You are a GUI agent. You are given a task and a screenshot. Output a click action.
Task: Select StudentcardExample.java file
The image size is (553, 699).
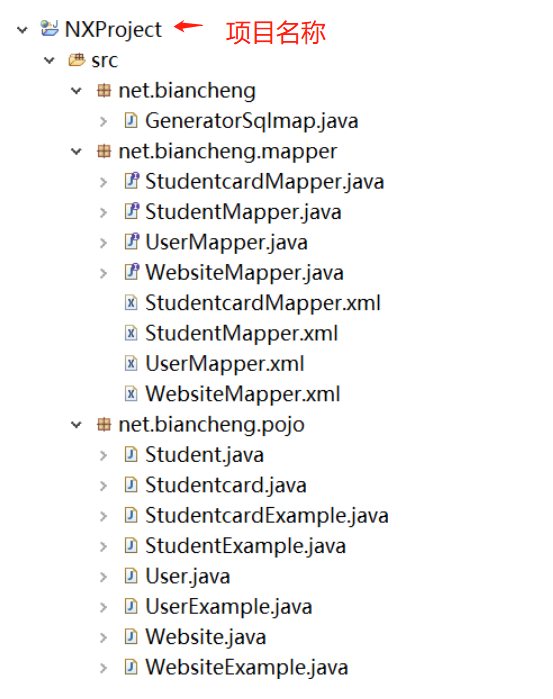267,516
